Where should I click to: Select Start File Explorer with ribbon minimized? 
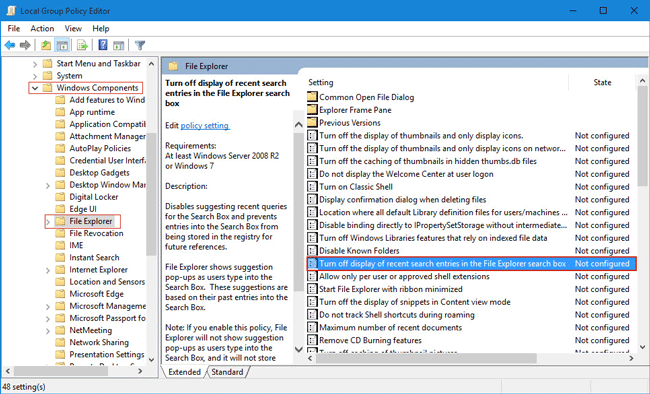[x=390, y=289]
